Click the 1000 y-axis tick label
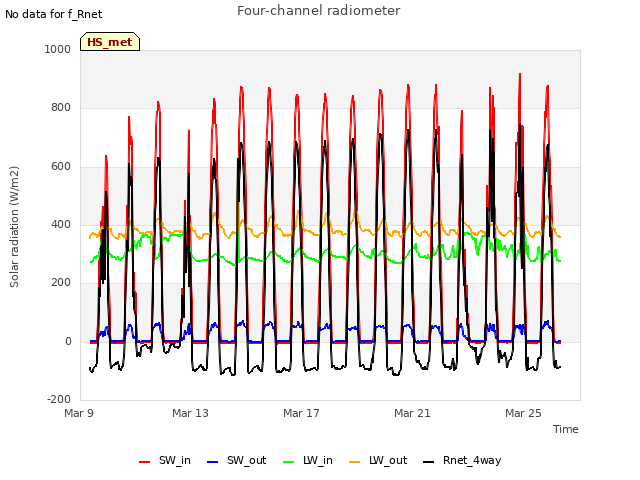Viewport: 640px width, 480px height. point(58,49)
